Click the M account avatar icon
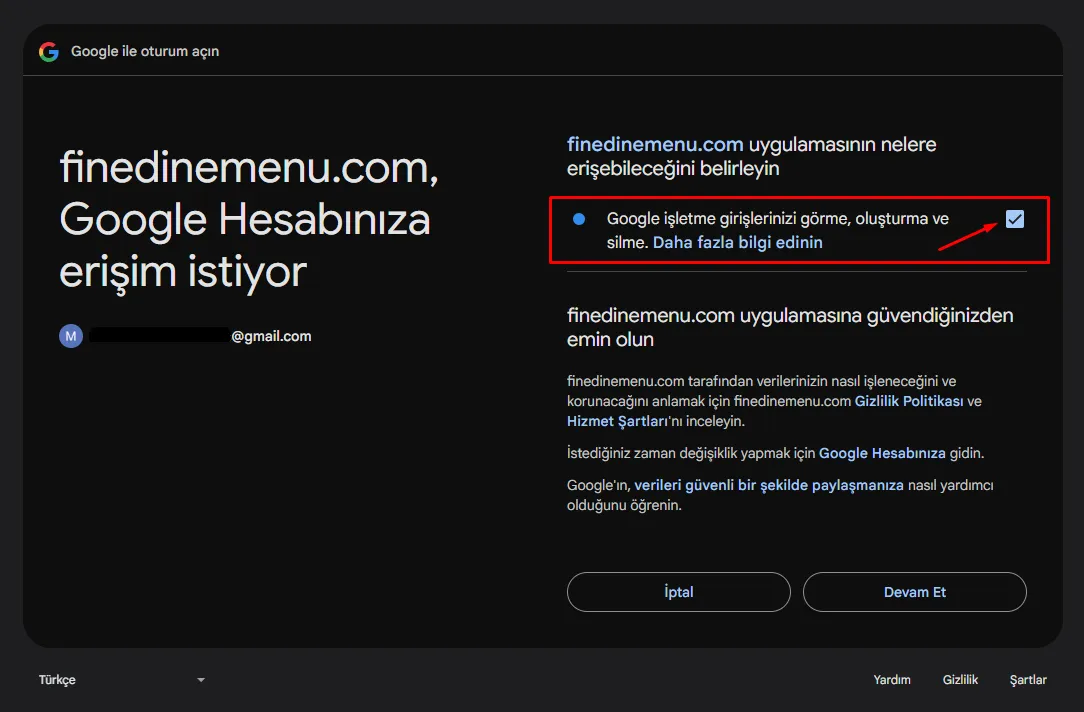Screen dimensions: 1084x712 tap(71, 336)
